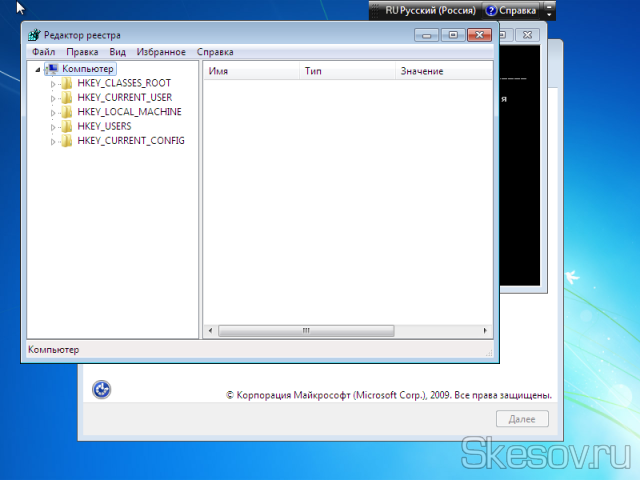Click the HKEY_CLASSES_ROOT folder icon

tap(67, 84)
